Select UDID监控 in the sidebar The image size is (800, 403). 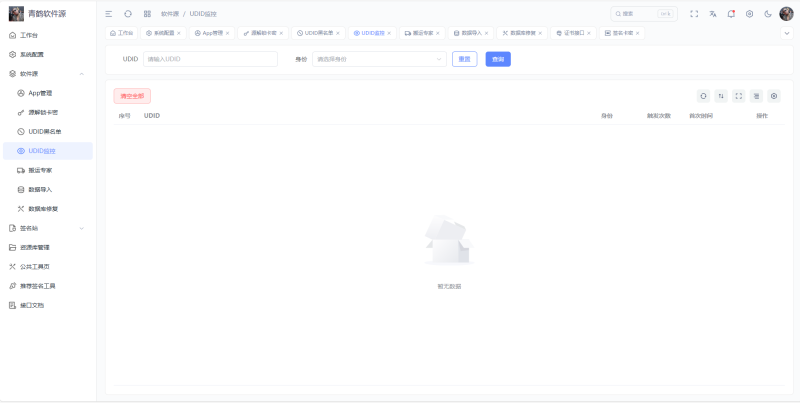tap(48, 151)
